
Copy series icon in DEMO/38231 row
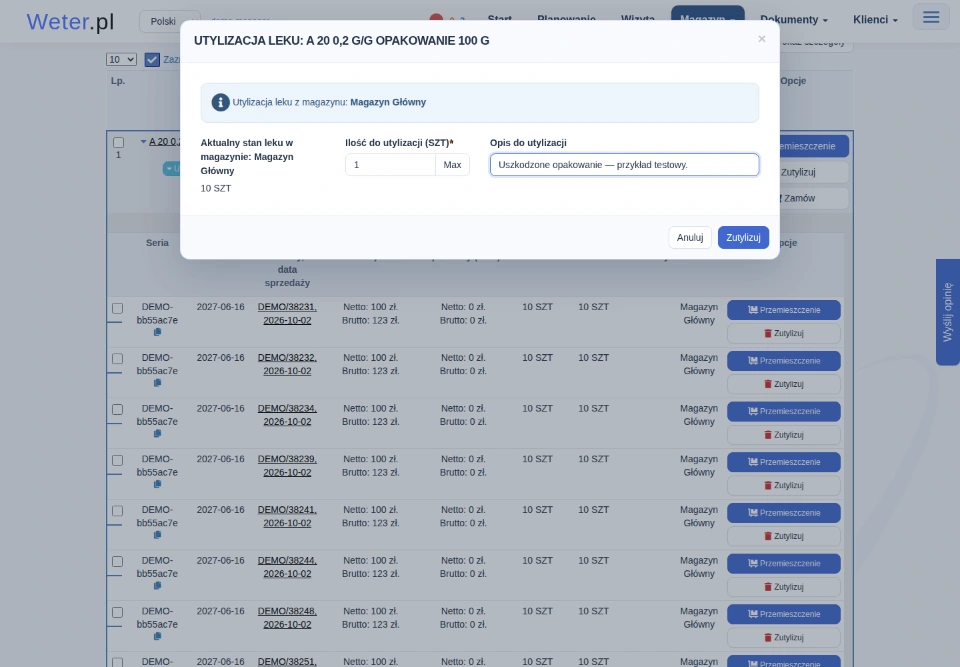pos(157,332)
